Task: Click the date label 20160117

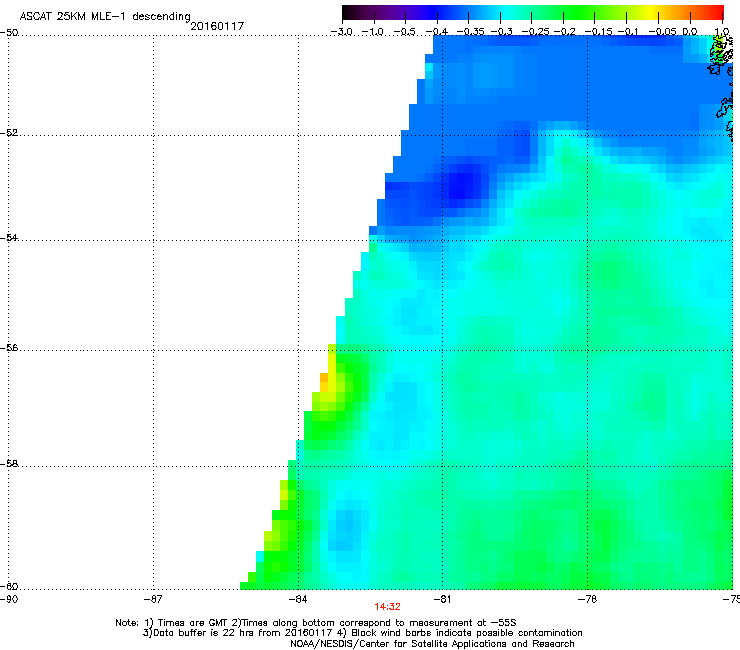Action: pyautogui.click(x=217, y=26)
